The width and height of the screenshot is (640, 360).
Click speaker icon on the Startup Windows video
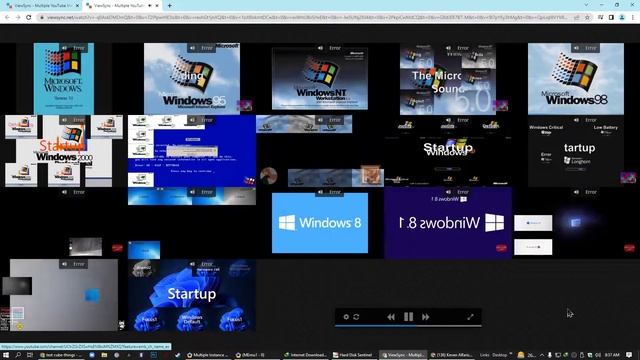pos(449,120)
